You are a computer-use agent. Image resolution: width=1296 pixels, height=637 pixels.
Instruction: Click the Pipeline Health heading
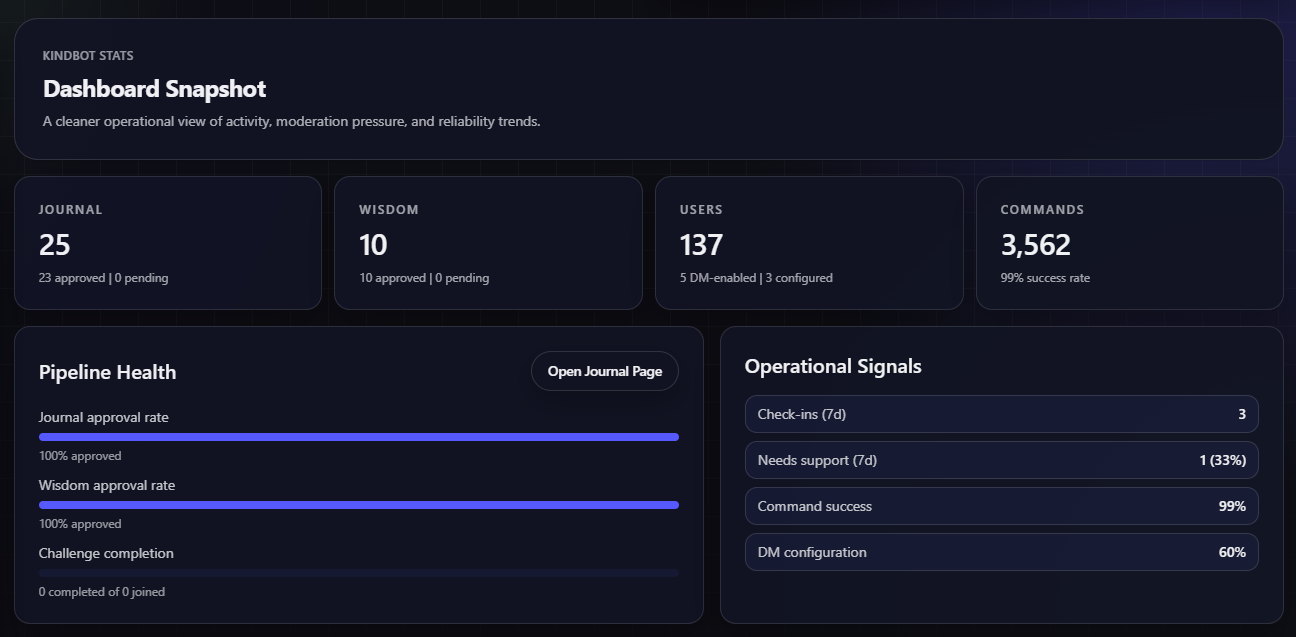tap(107, 372)
